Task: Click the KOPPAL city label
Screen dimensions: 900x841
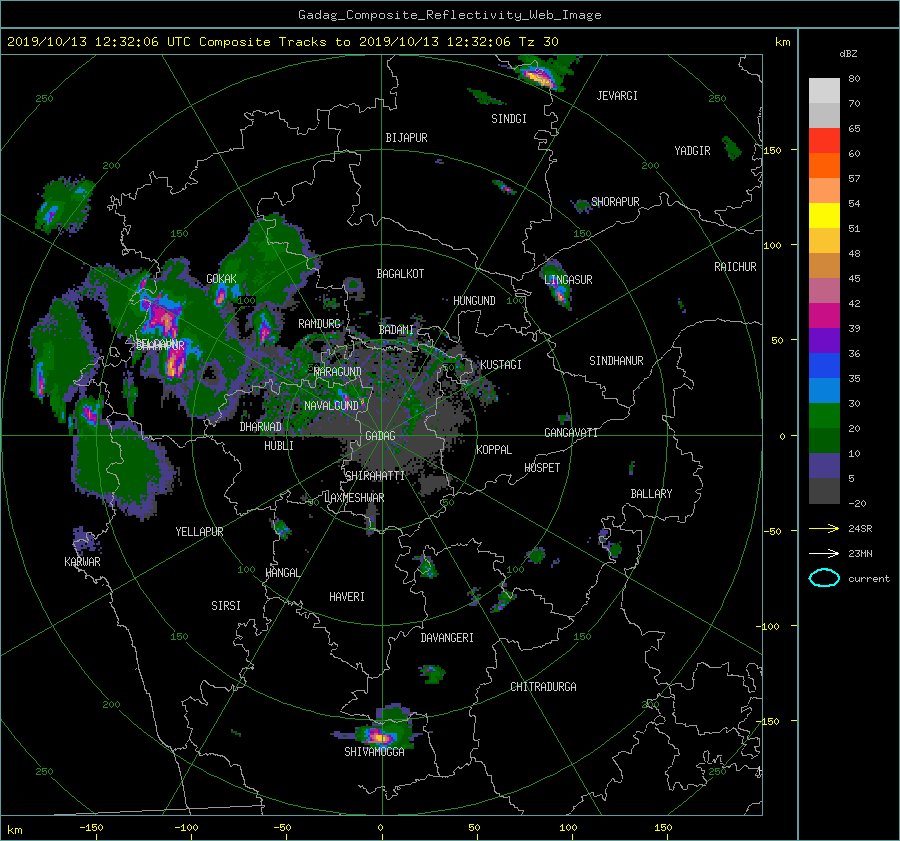Action: (494, 450)
